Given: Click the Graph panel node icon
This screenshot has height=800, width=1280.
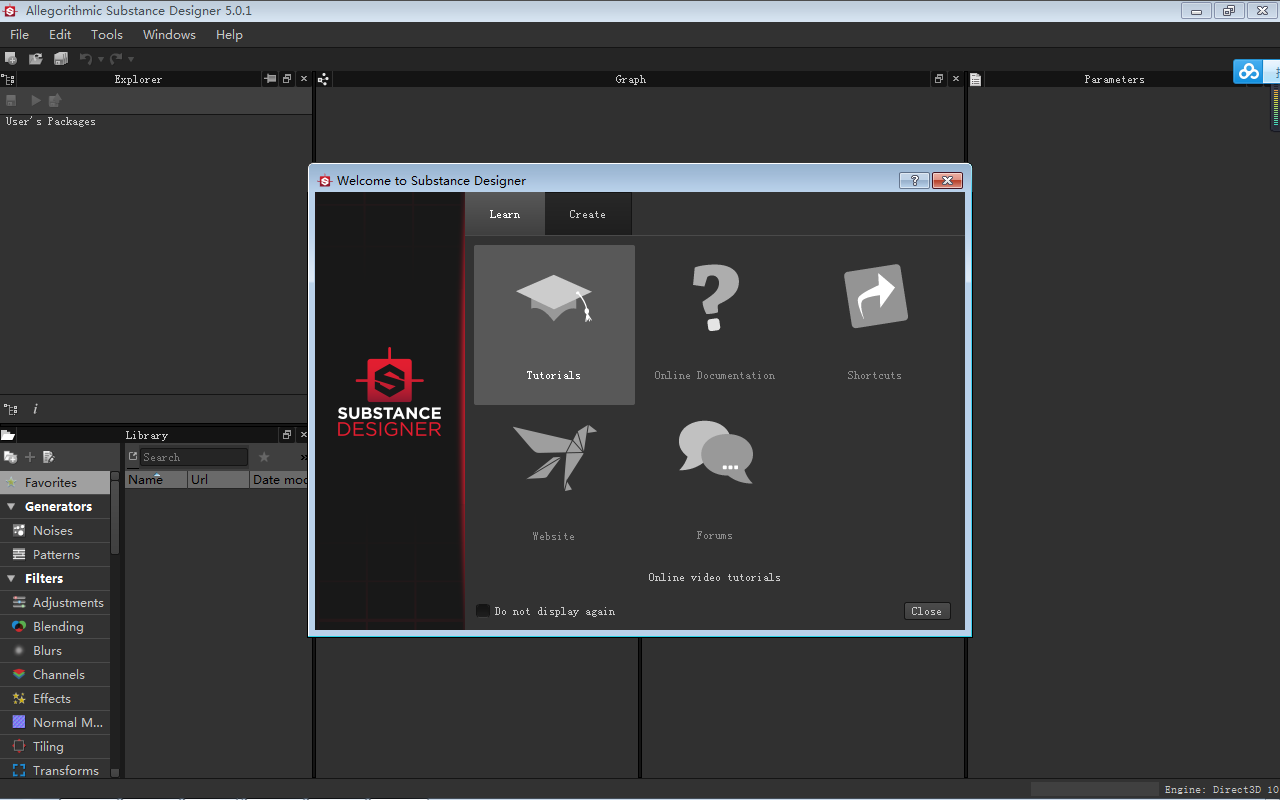Looking at the screenshot, I should pyautogui.click(x=323, y=79).
